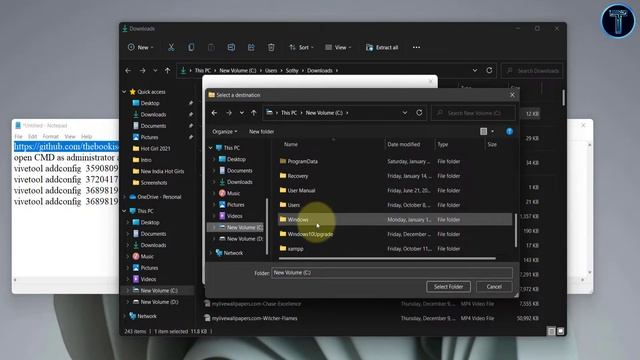Refresh the destination dialog address bar
This screenshot has width=640, height=360.
[419, 113]
